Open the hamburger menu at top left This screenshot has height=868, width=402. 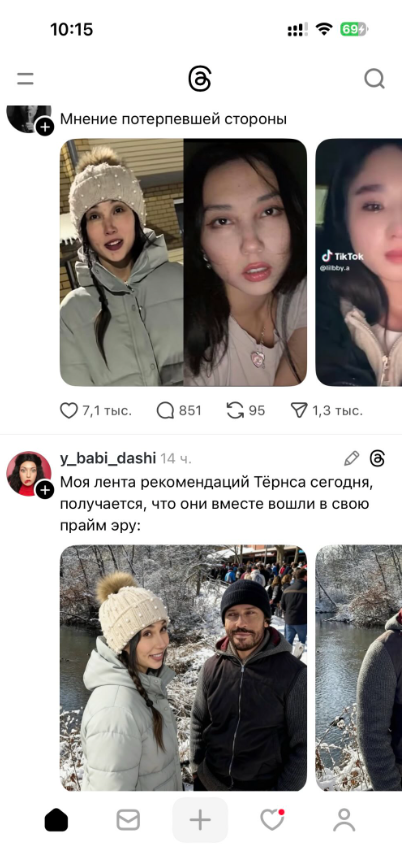point(25,79)
